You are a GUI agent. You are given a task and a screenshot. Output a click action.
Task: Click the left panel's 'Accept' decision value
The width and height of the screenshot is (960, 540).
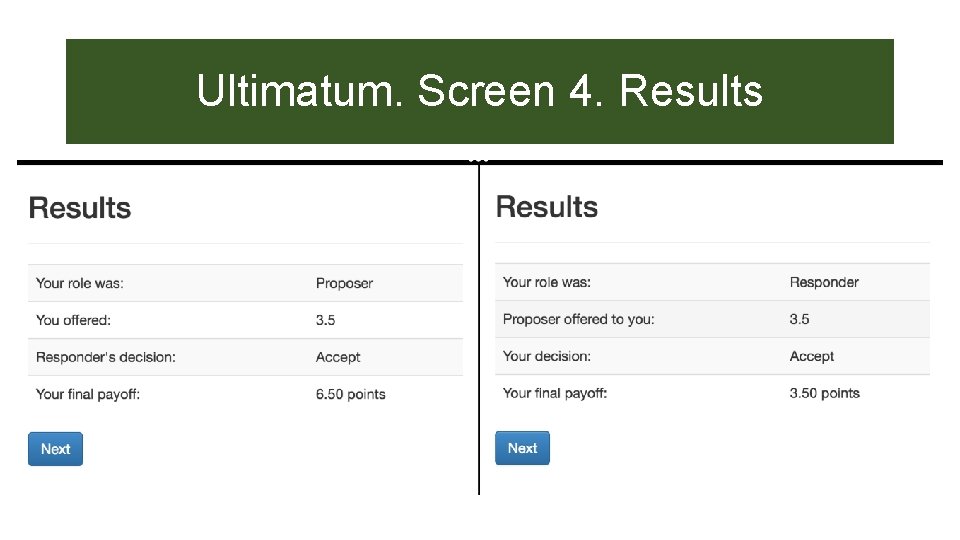[338, 357]
